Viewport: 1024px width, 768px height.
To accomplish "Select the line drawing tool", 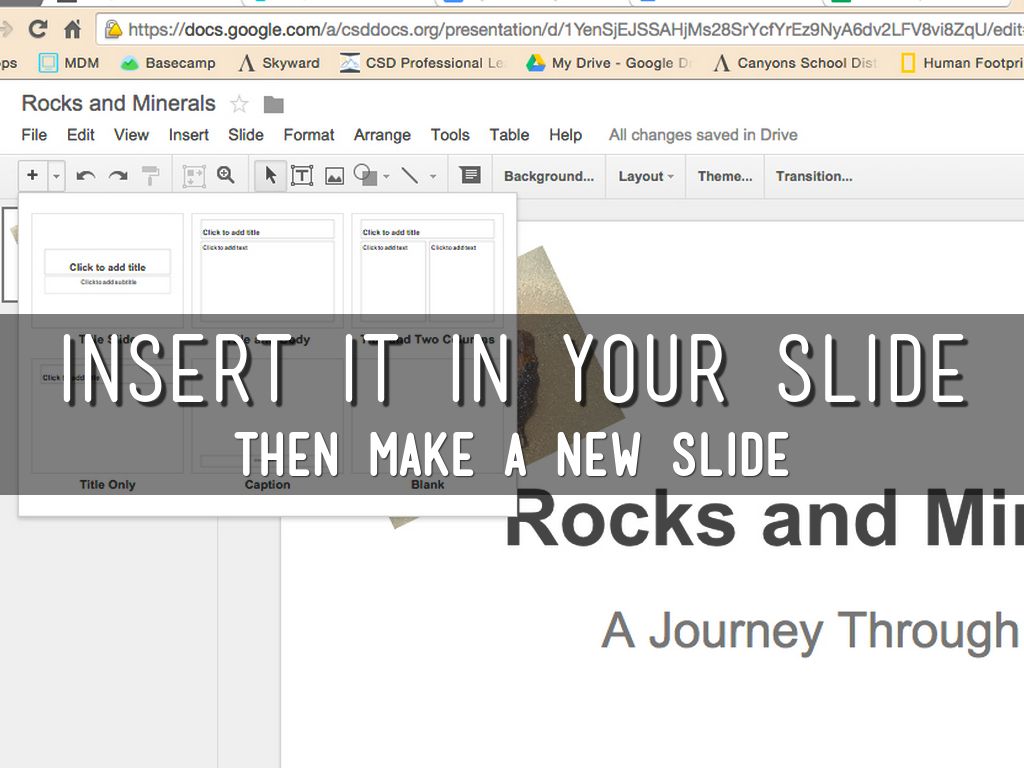I will (410, 175).
